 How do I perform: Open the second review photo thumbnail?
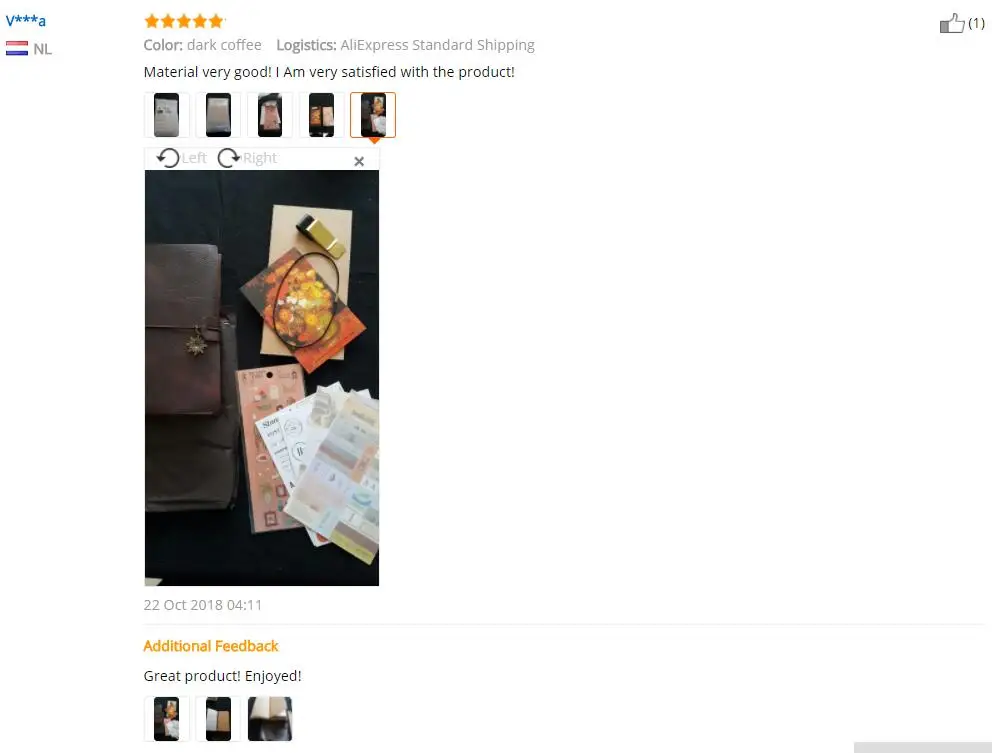(x=218, y=115)
